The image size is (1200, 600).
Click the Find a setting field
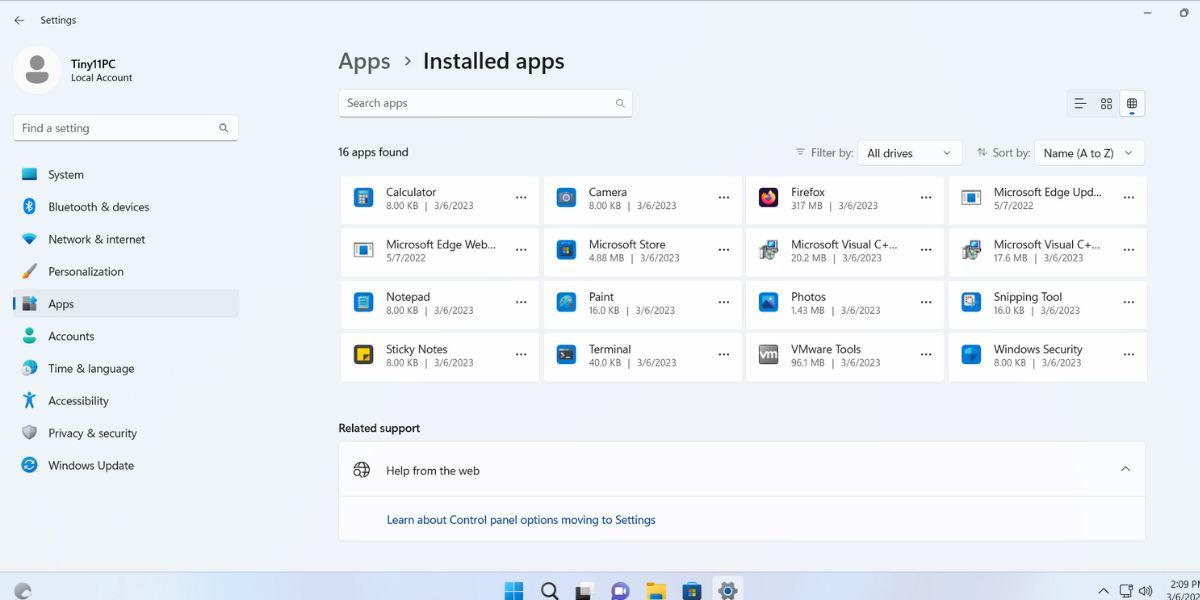click(126, 128)
